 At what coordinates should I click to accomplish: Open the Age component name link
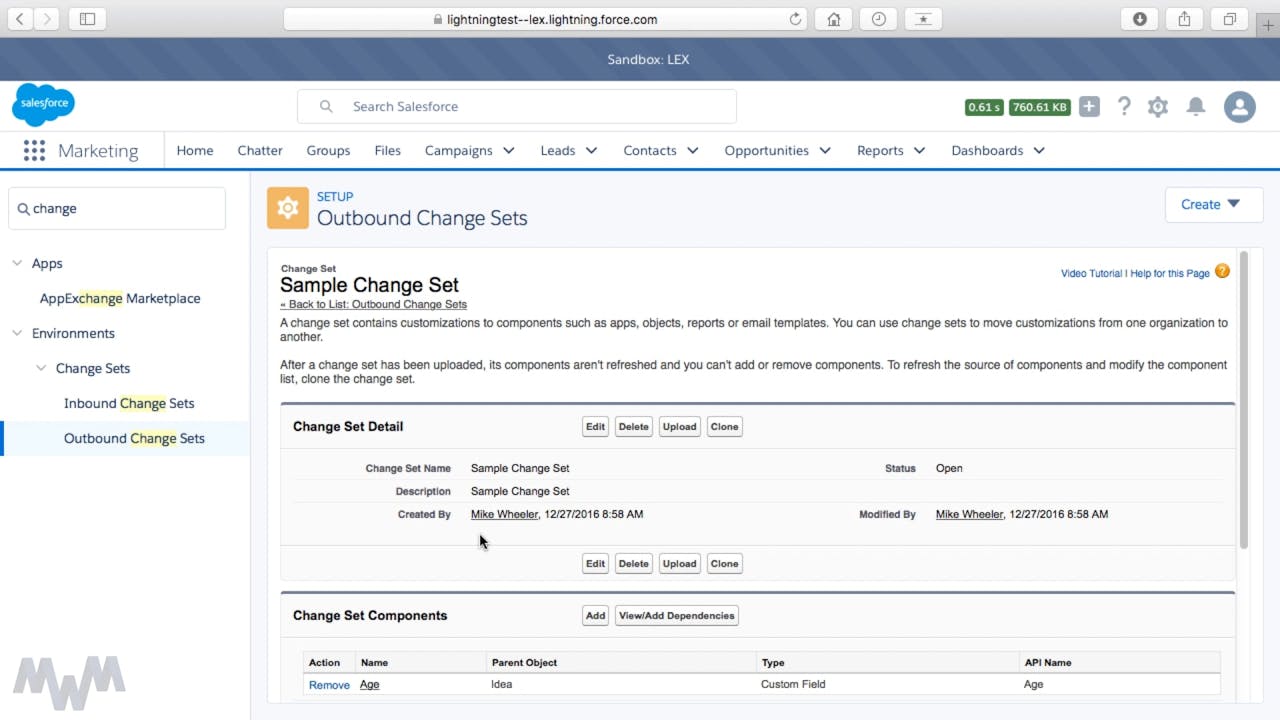click(369, 684)
